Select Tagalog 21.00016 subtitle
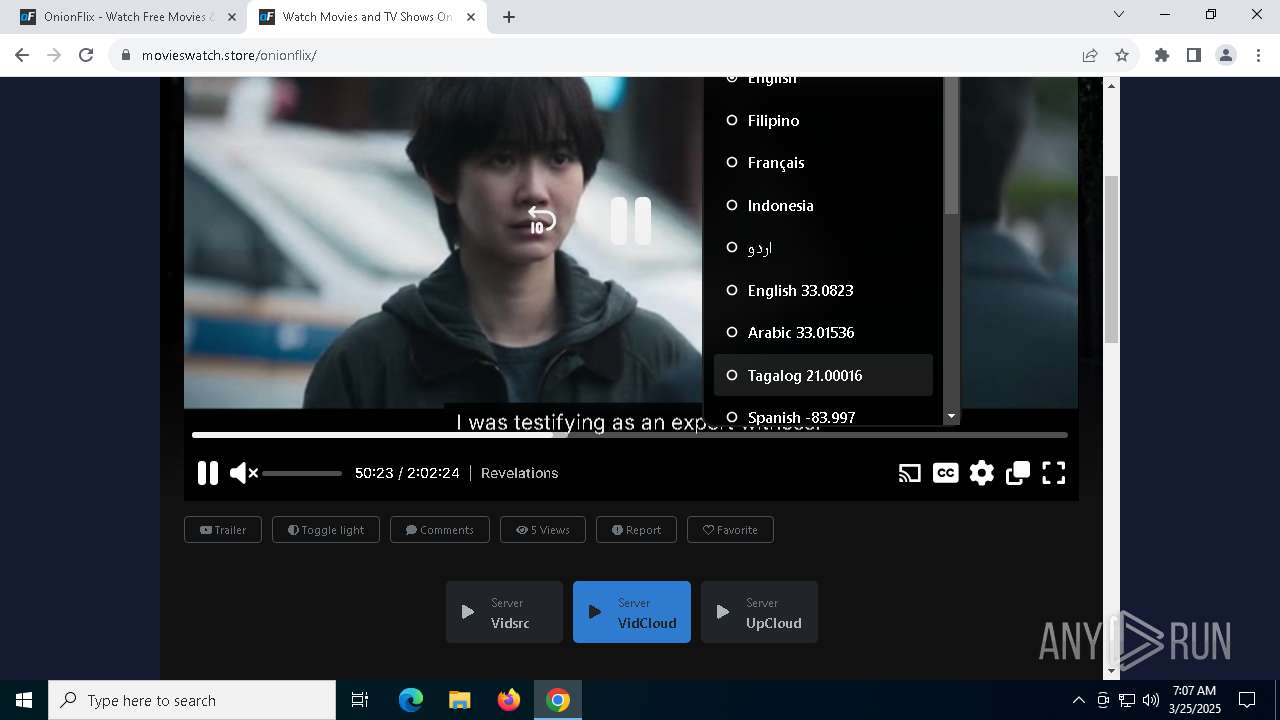This screenshot has width=1280, height=720. coord(823,375)
